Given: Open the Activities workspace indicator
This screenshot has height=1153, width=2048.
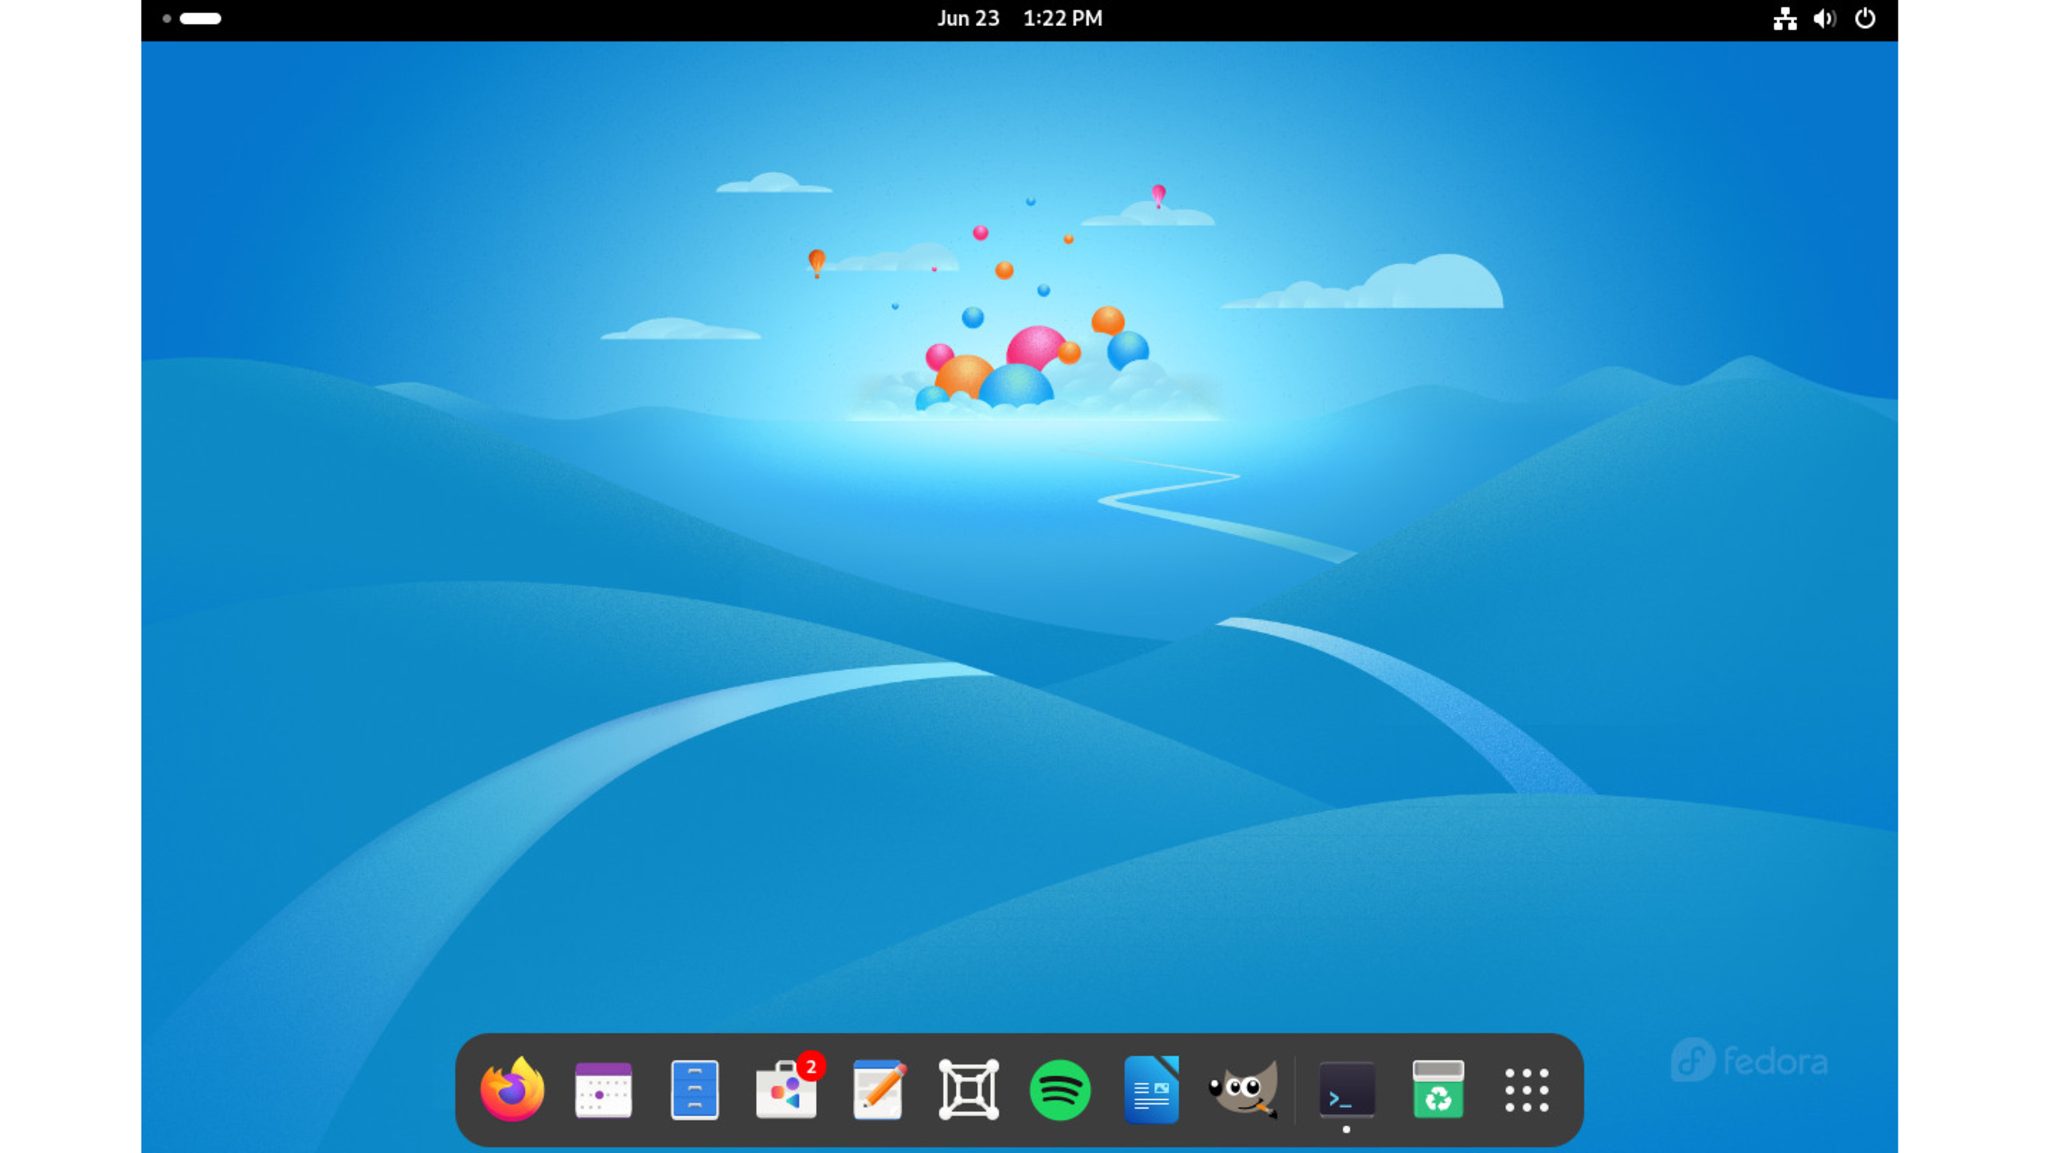Looking at the screenshot, I should click(192, 18).
